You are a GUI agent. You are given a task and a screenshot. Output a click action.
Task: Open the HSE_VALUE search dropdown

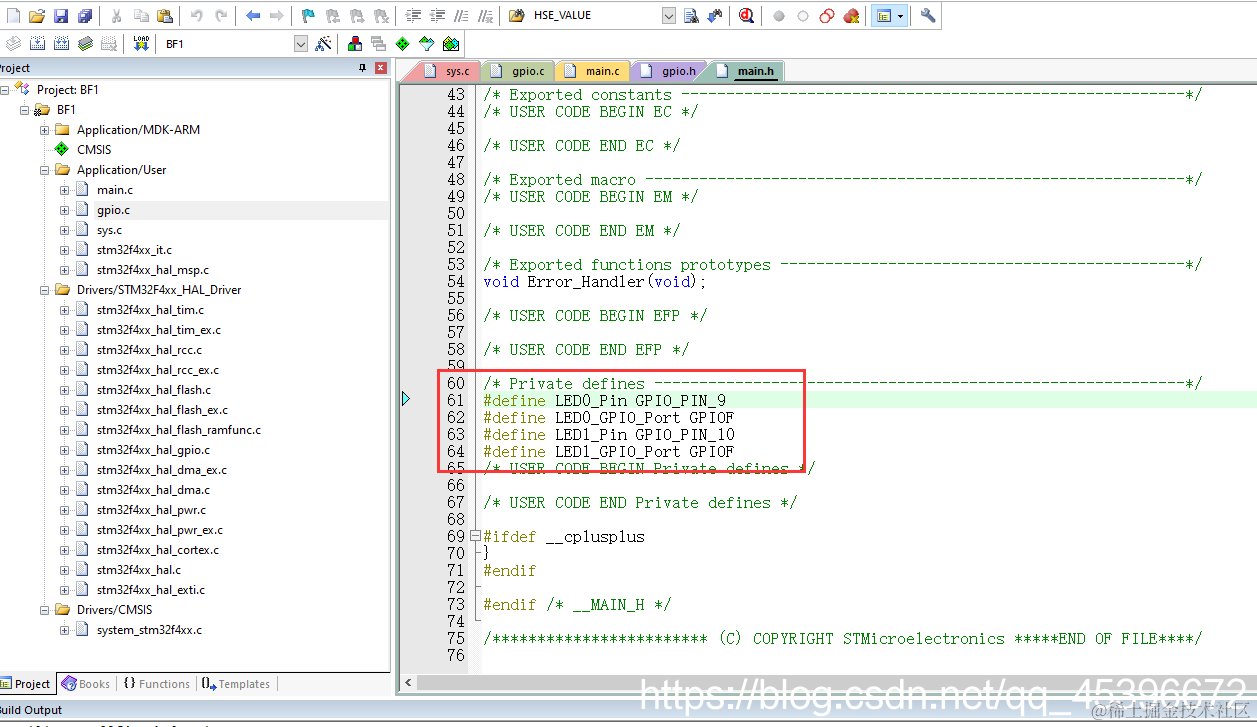(669, 16)
